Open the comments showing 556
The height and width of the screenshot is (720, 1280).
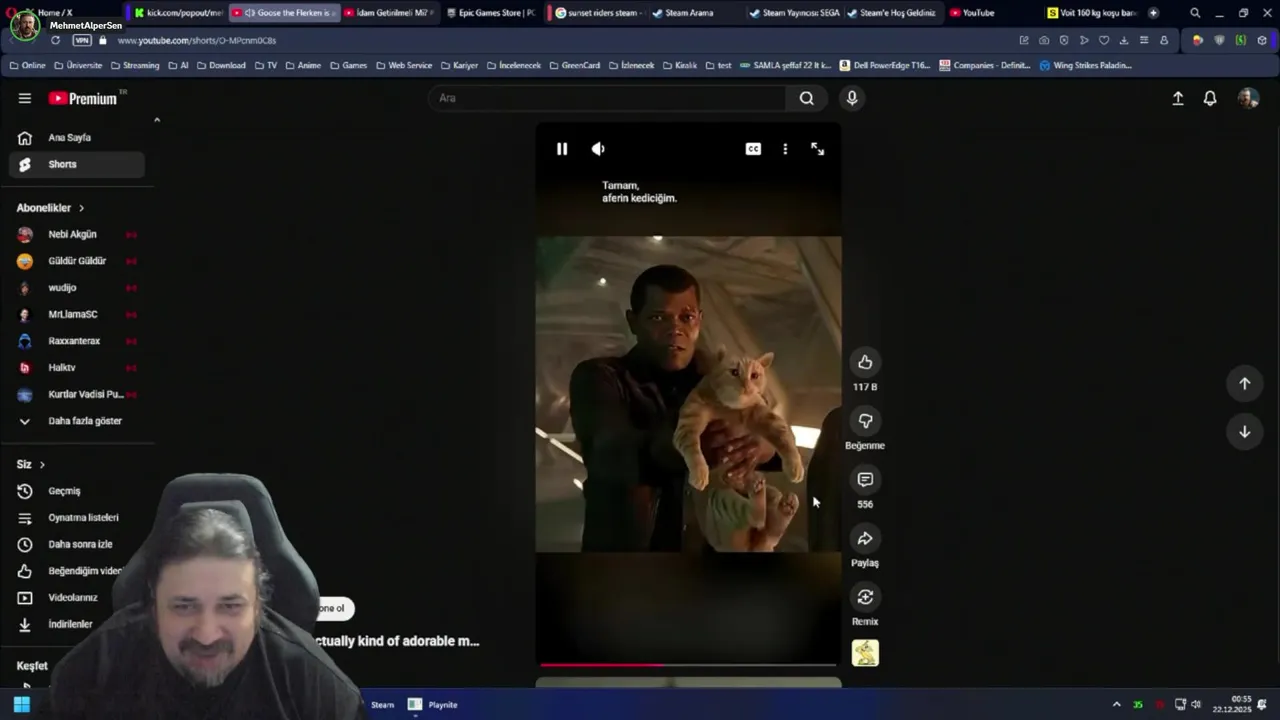tap(865, 480)
